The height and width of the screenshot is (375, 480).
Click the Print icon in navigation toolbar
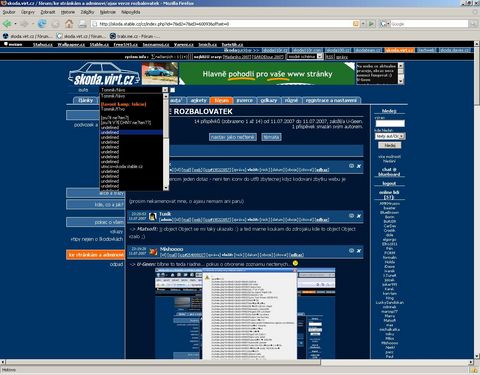pos(82,24)
